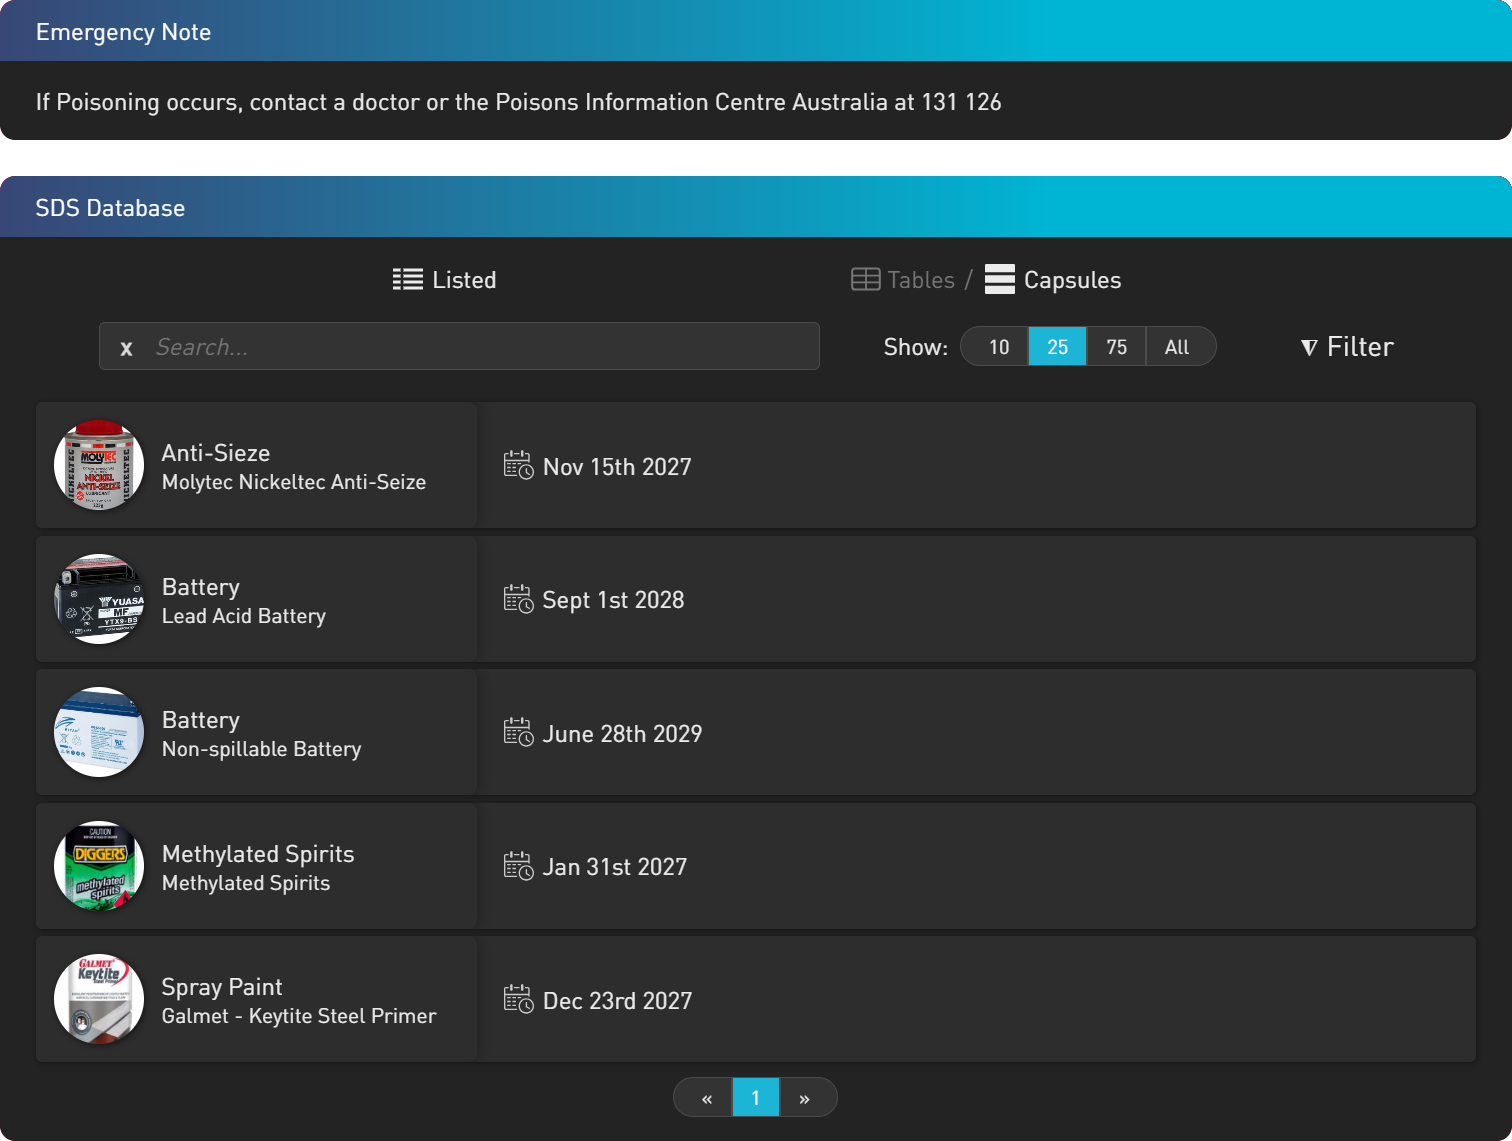Open the Molytec Anti-Seize product thumbnail
The height and width of the screenshot is (1141, 1512).
pos(99,465)
